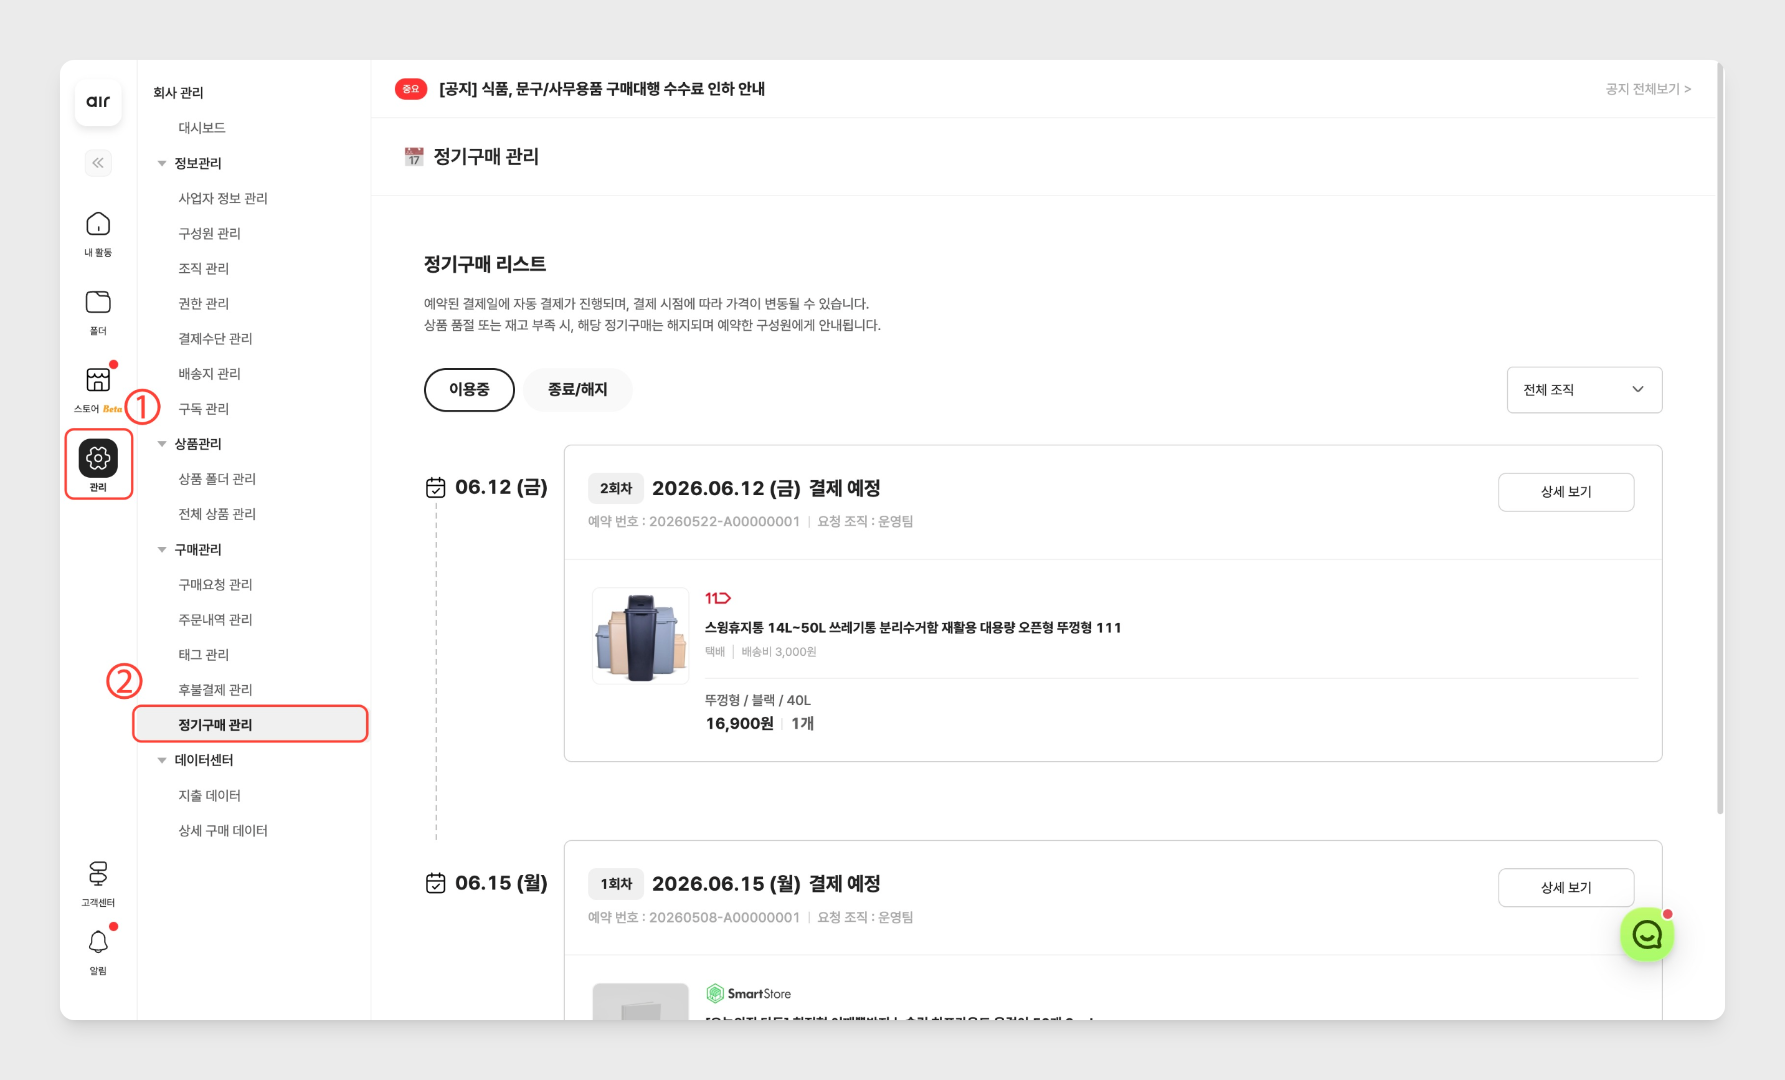The width and height of the screenshot is (1785, 1080).
Task: Open 사업자 정보 관리 menu item
Action: 223,198
